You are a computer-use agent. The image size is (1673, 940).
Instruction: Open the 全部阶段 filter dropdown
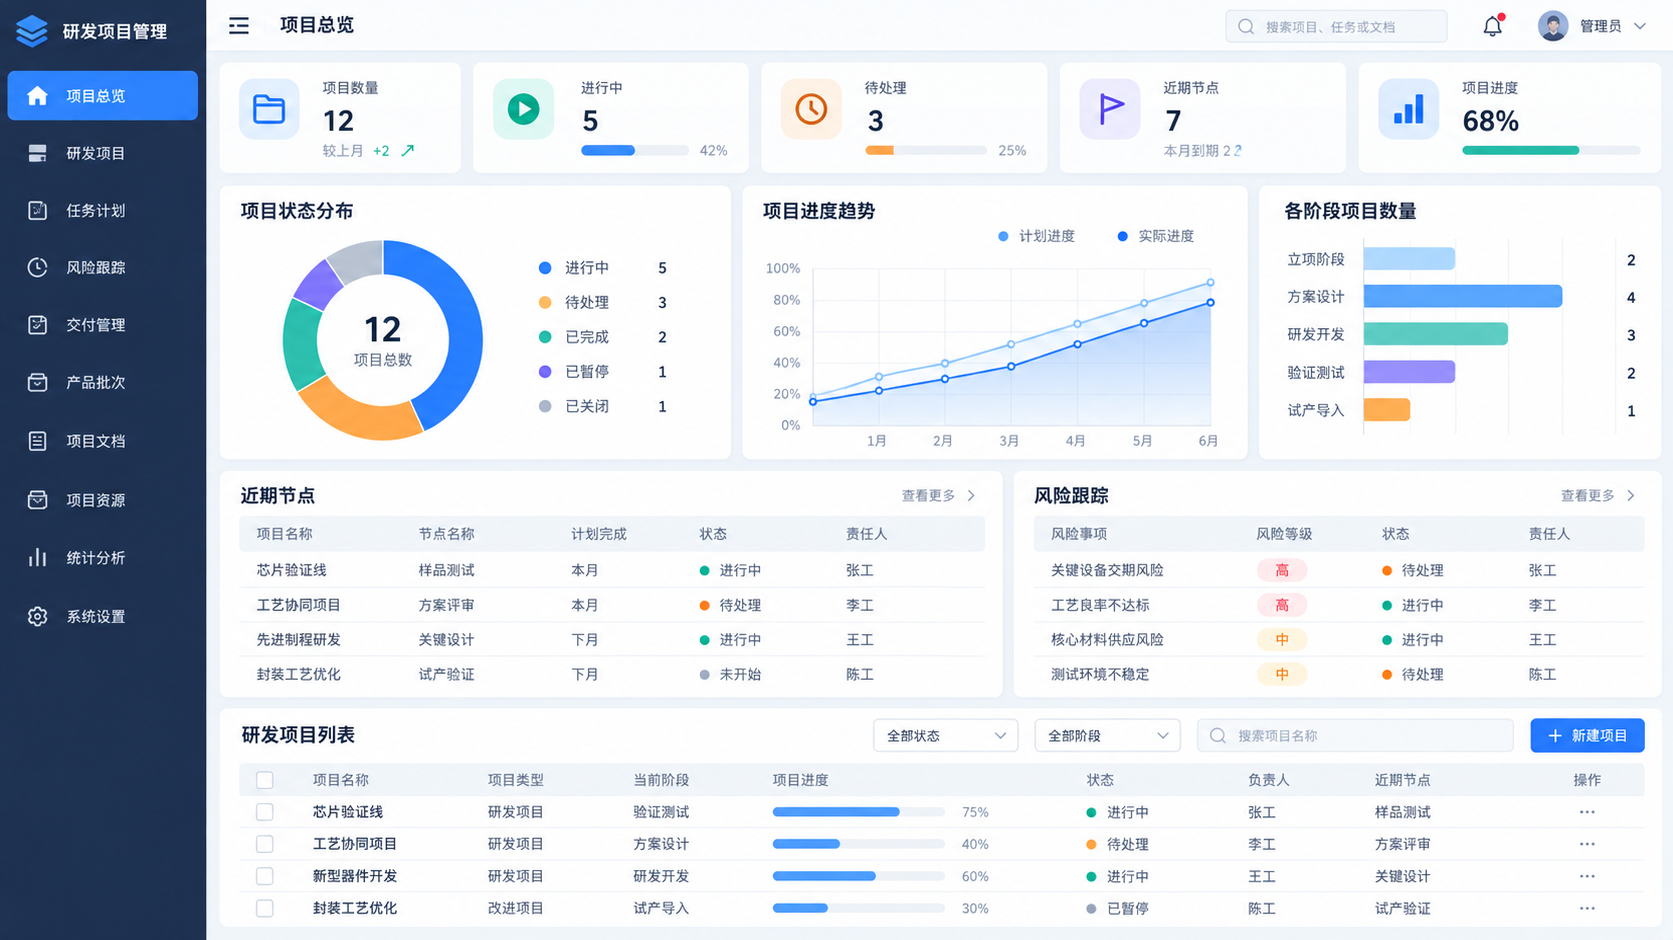pos(1107,735)
